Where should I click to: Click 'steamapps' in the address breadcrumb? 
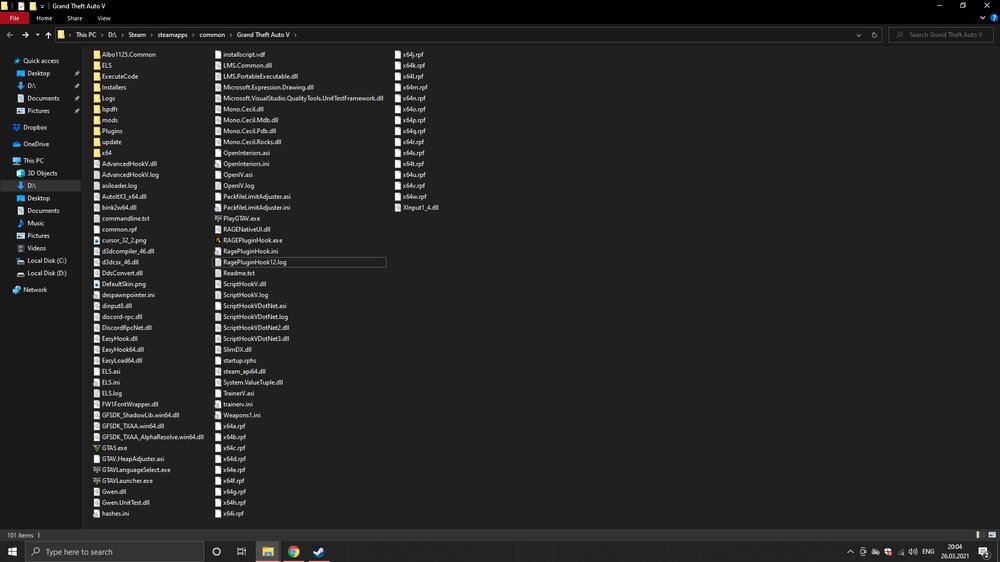[x=172, y=35]
